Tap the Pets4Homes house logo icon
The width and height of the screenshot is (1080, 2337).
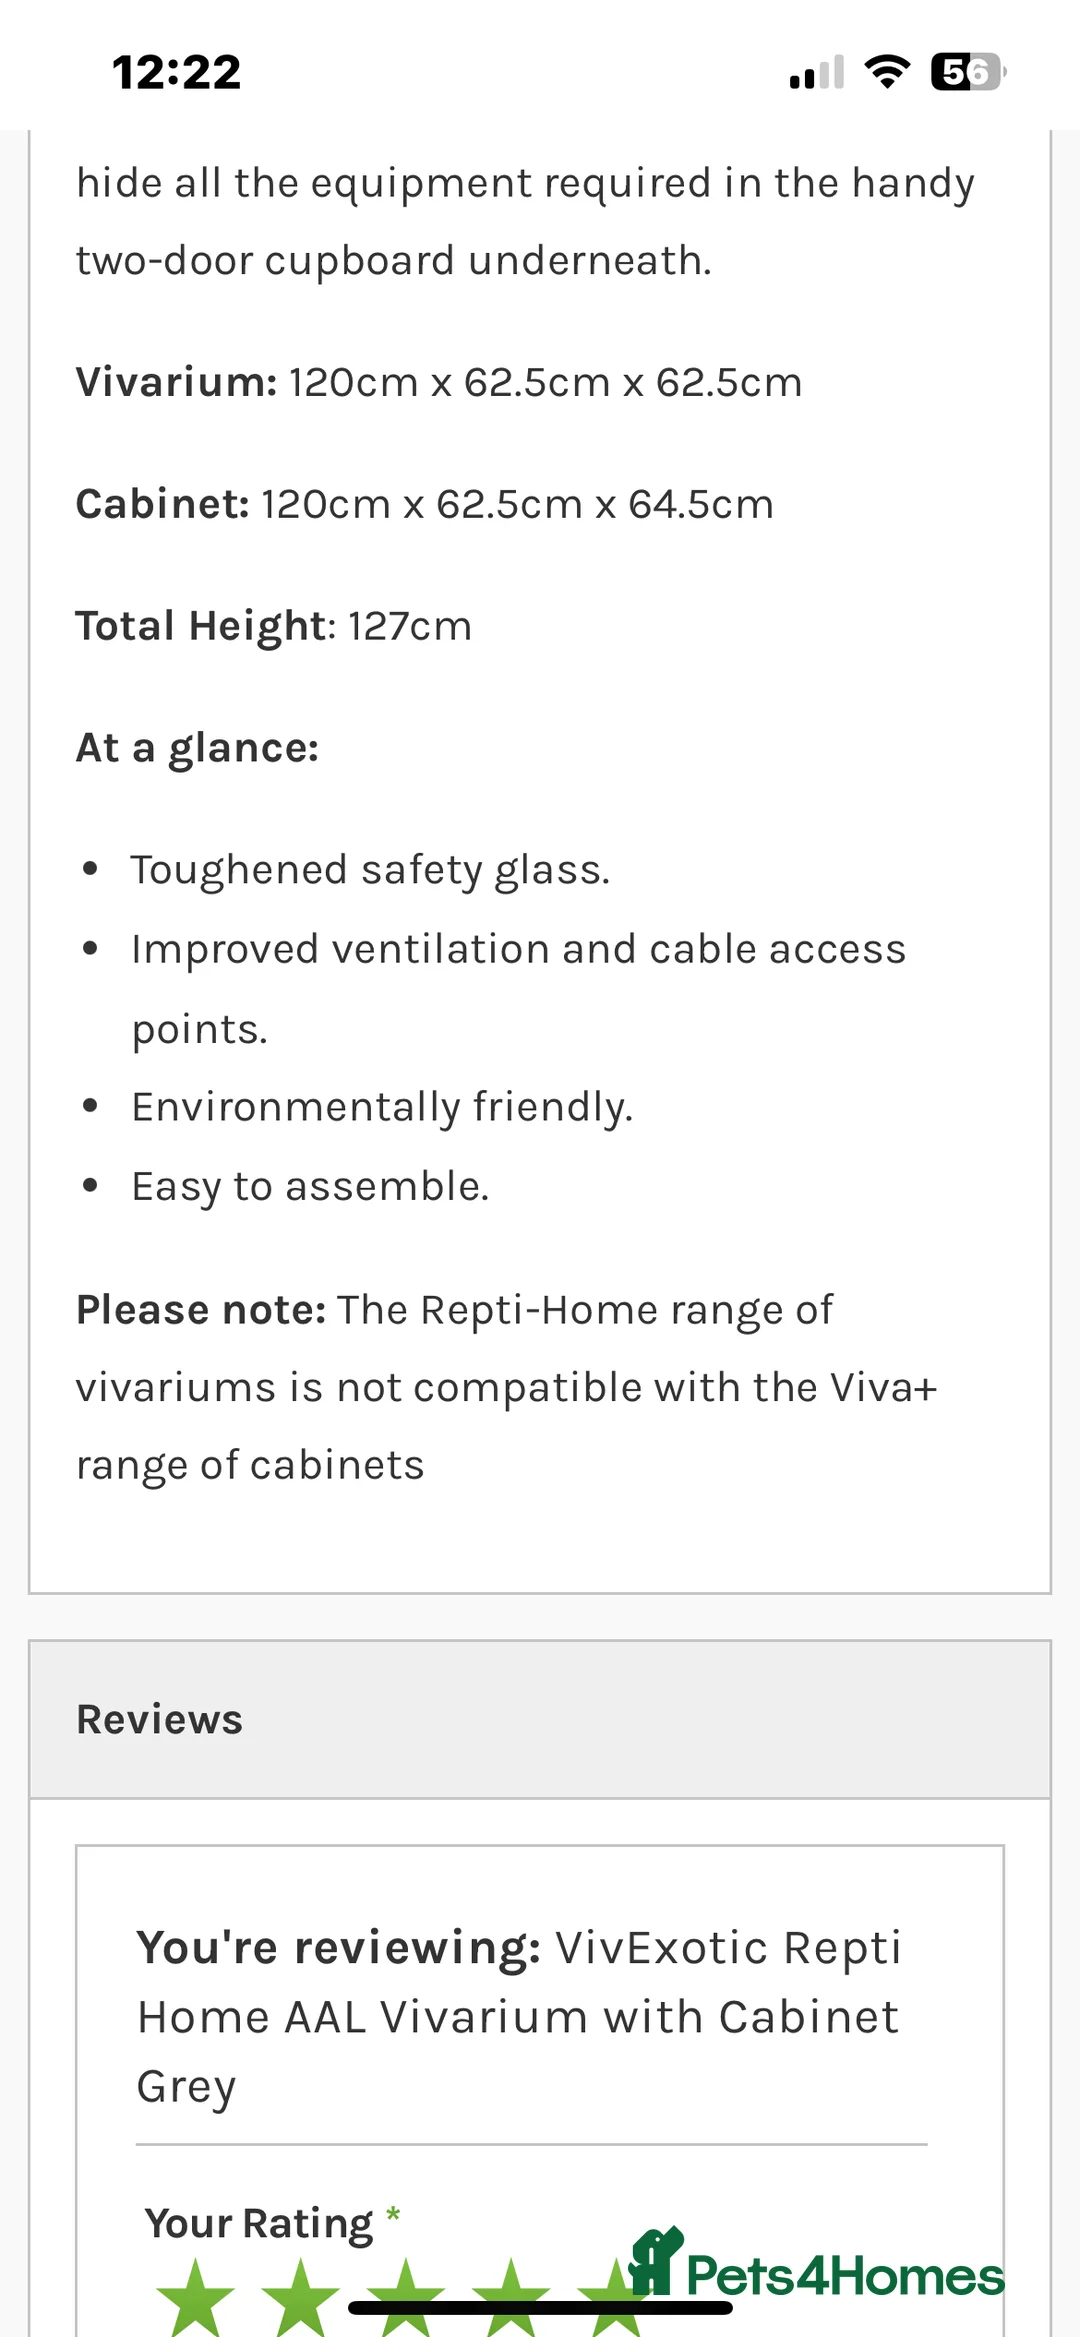coord(655,2262)
